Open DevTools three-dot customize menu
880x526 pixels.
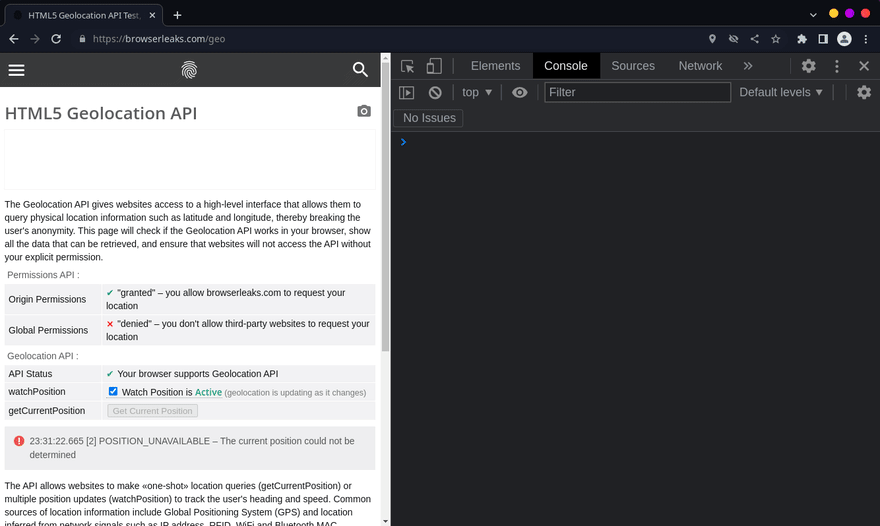click(837, 66)
